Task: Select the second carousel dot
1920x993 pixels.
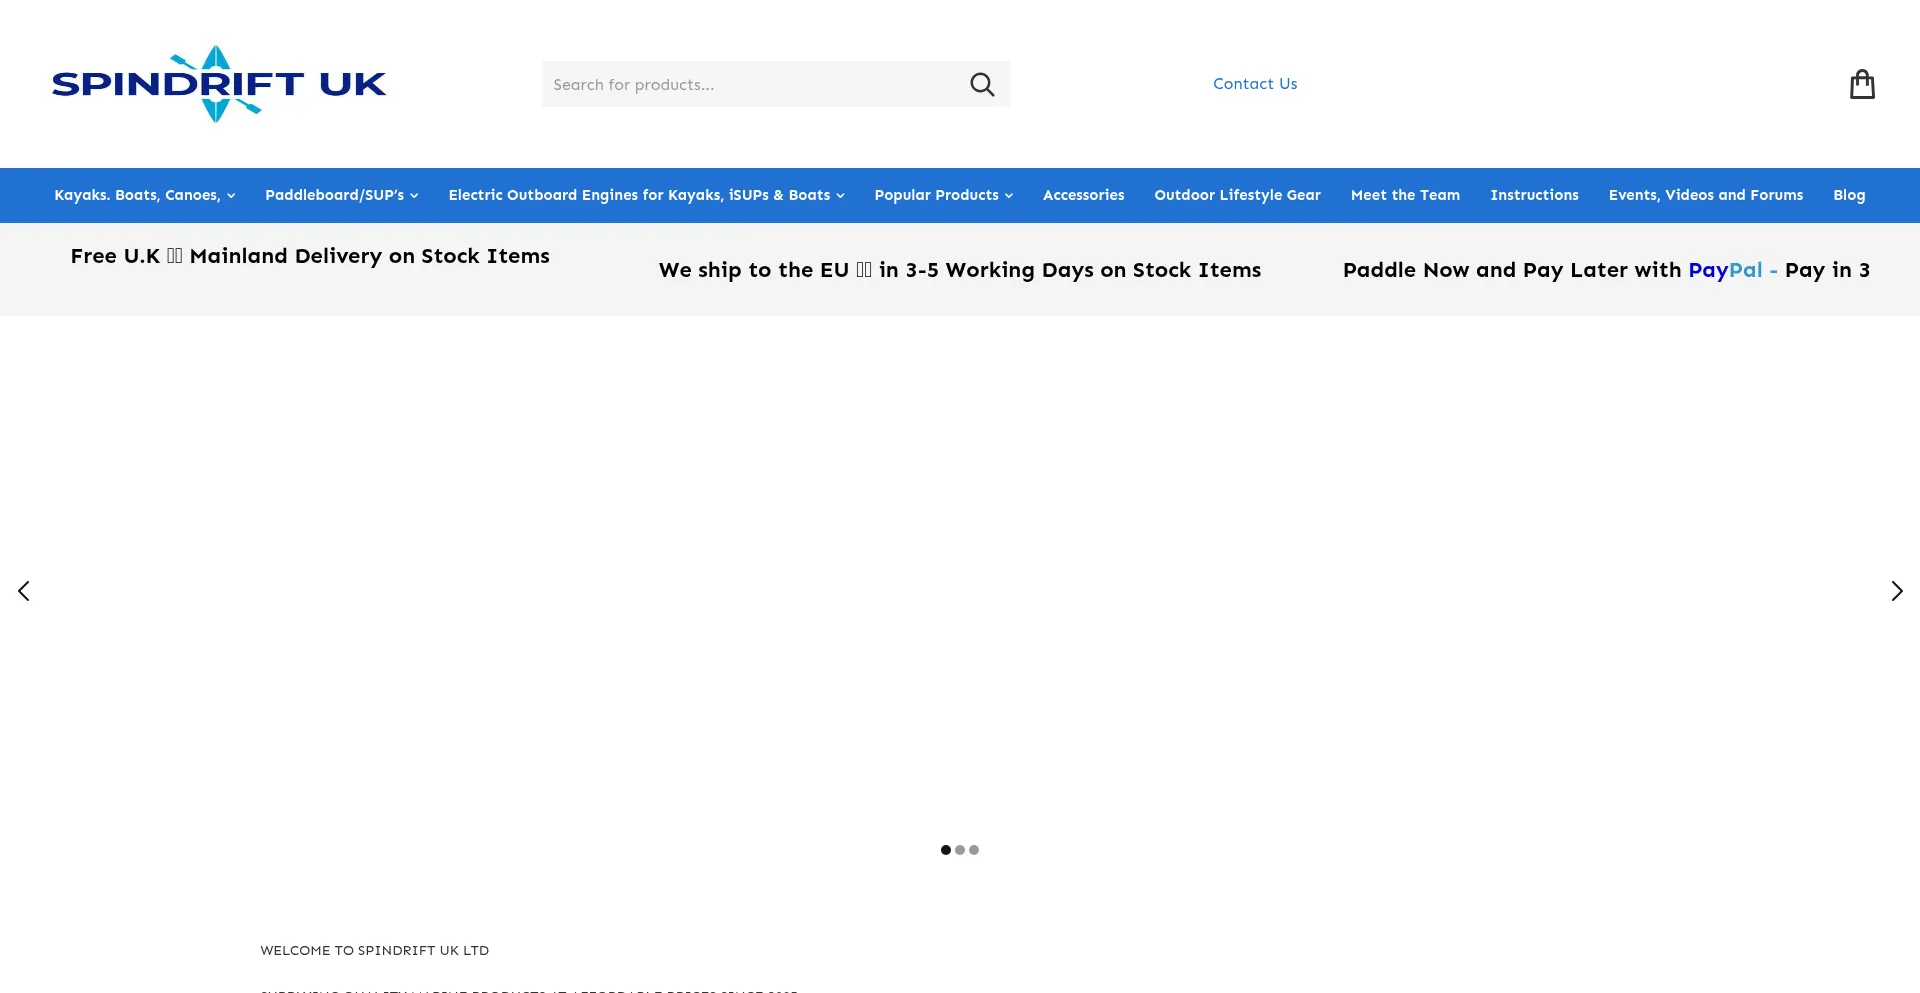Action: (960, 850)
